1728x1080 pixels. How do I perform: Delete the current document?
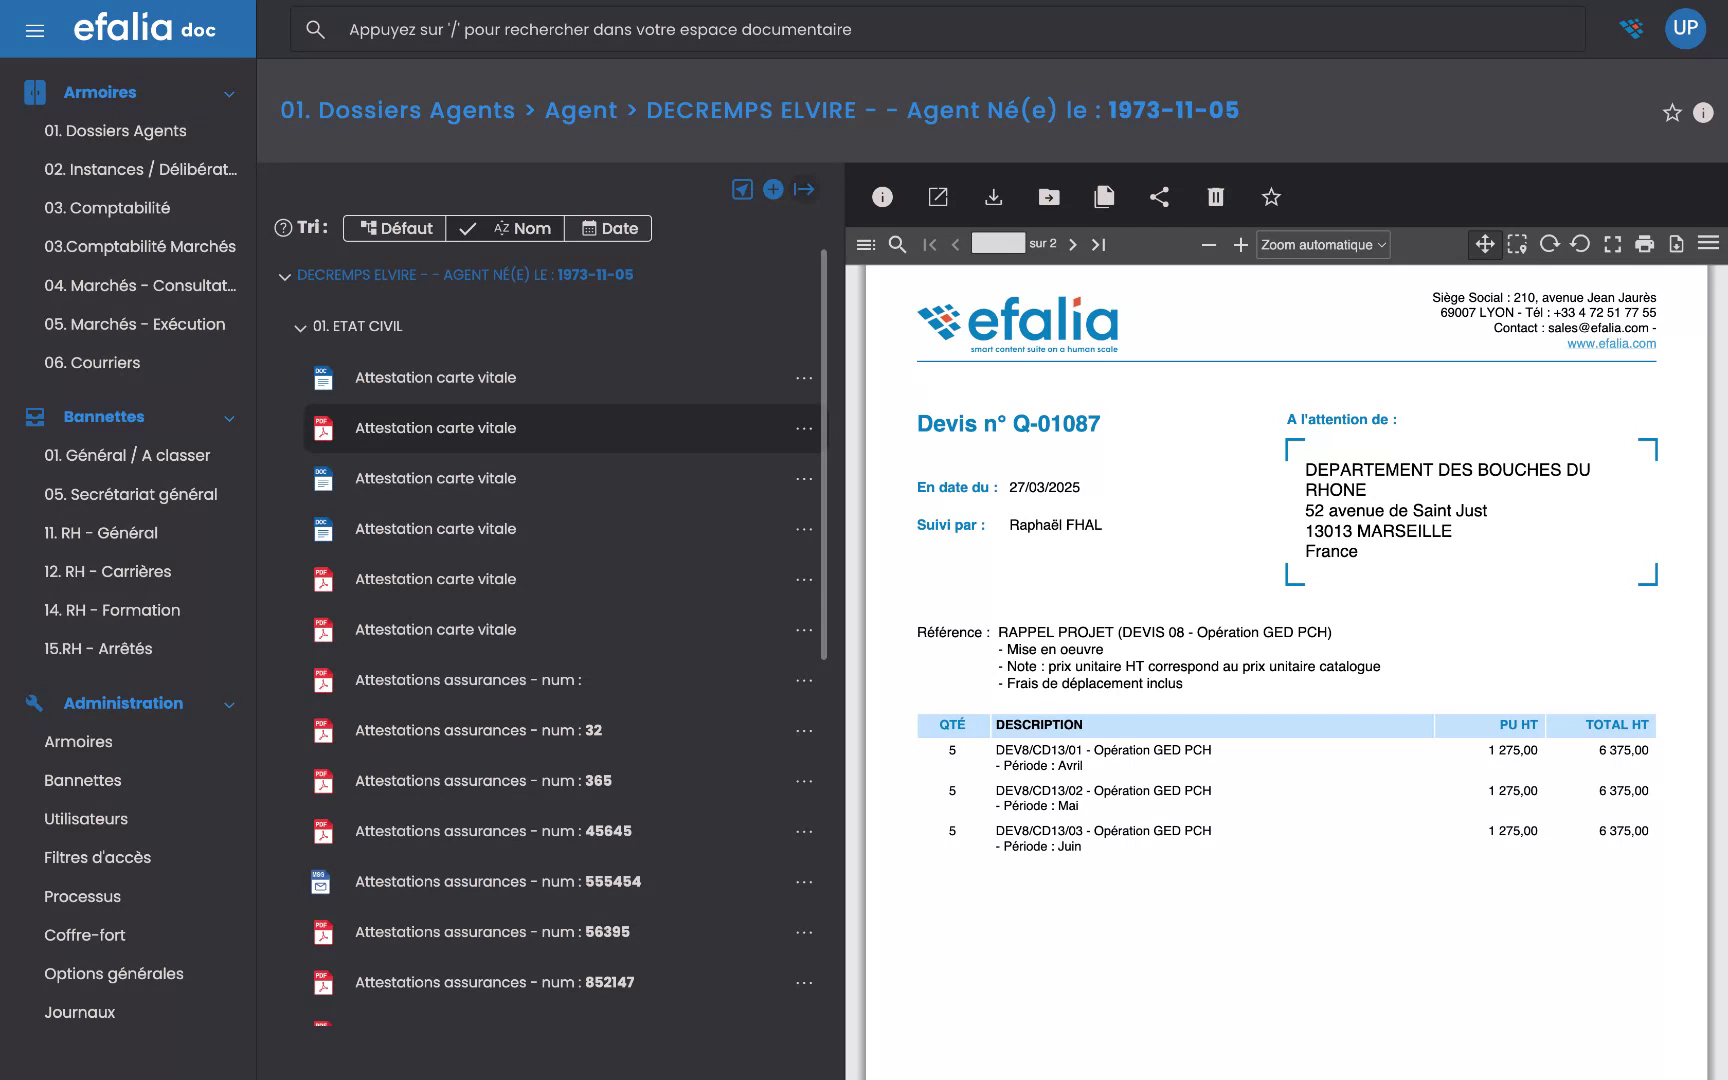tap(1216, 197)
